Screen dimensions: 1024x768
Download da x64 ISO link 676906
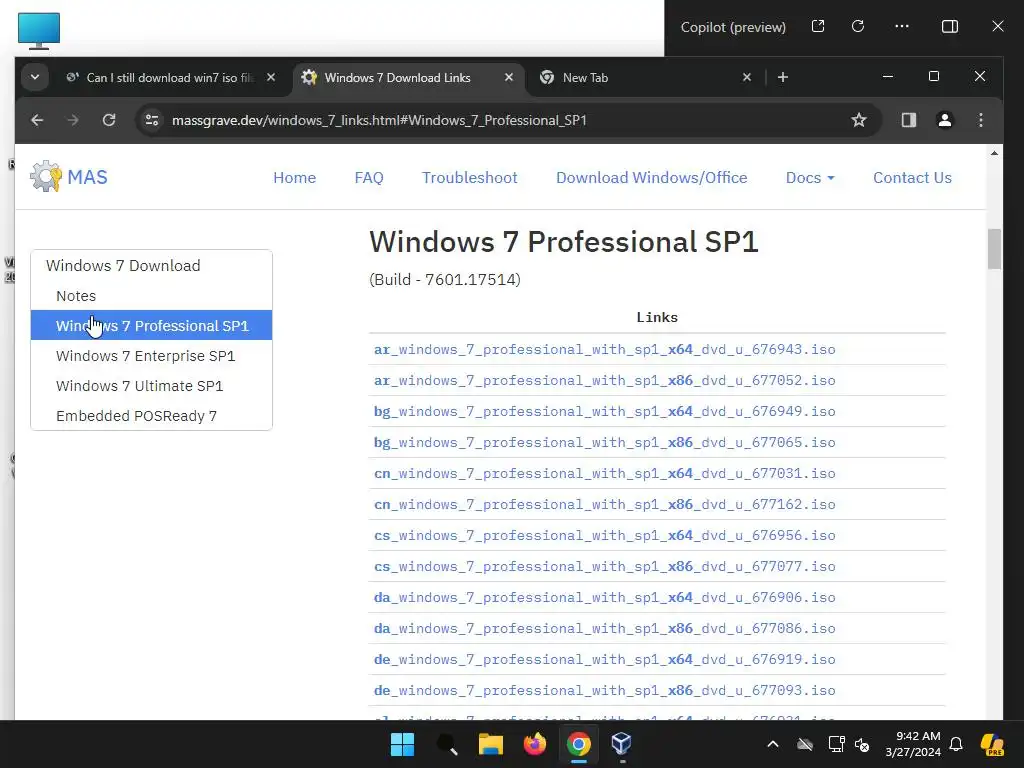pos(605,598)
